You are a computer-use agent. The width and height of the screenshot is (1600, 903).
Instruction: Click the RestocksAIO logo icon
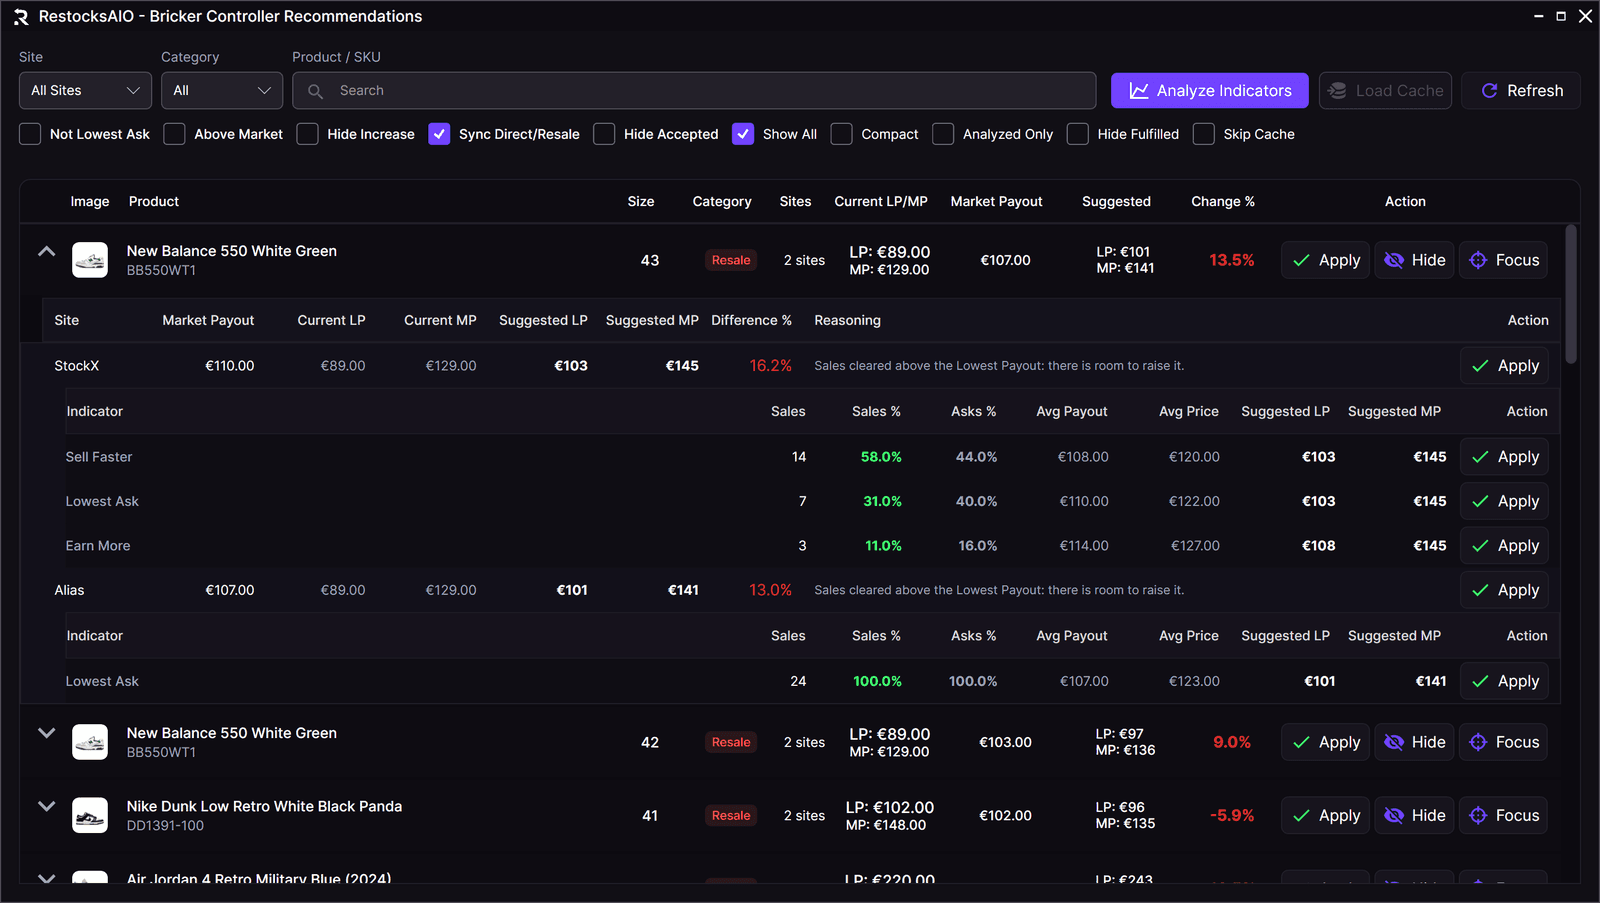[x=21, y=17]
